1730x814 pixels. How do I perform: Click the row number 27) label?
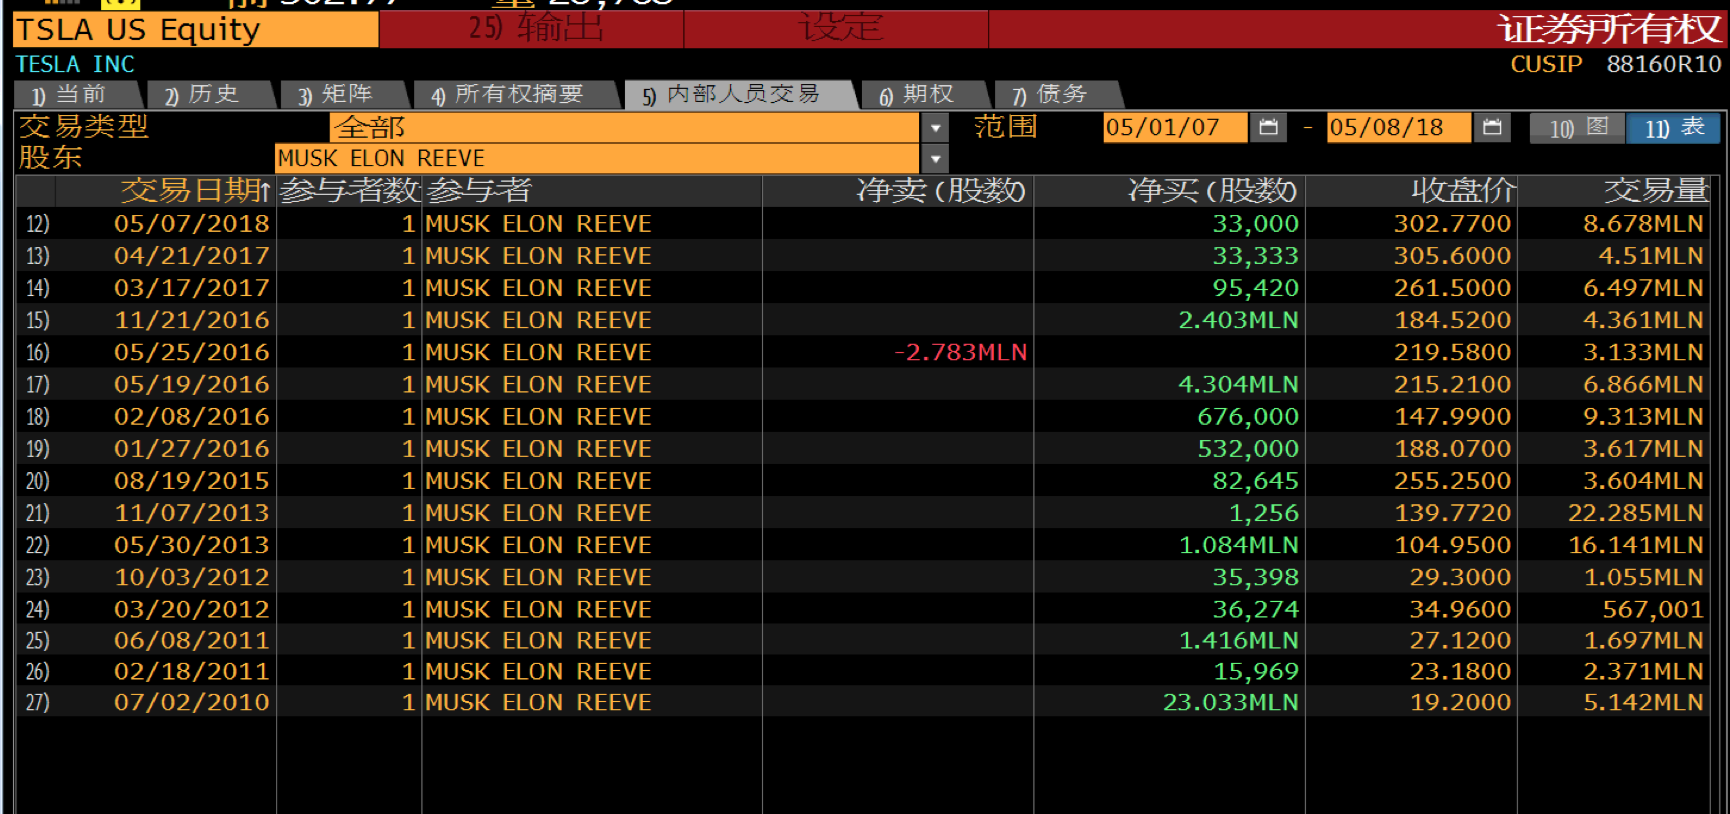[37, 702]
